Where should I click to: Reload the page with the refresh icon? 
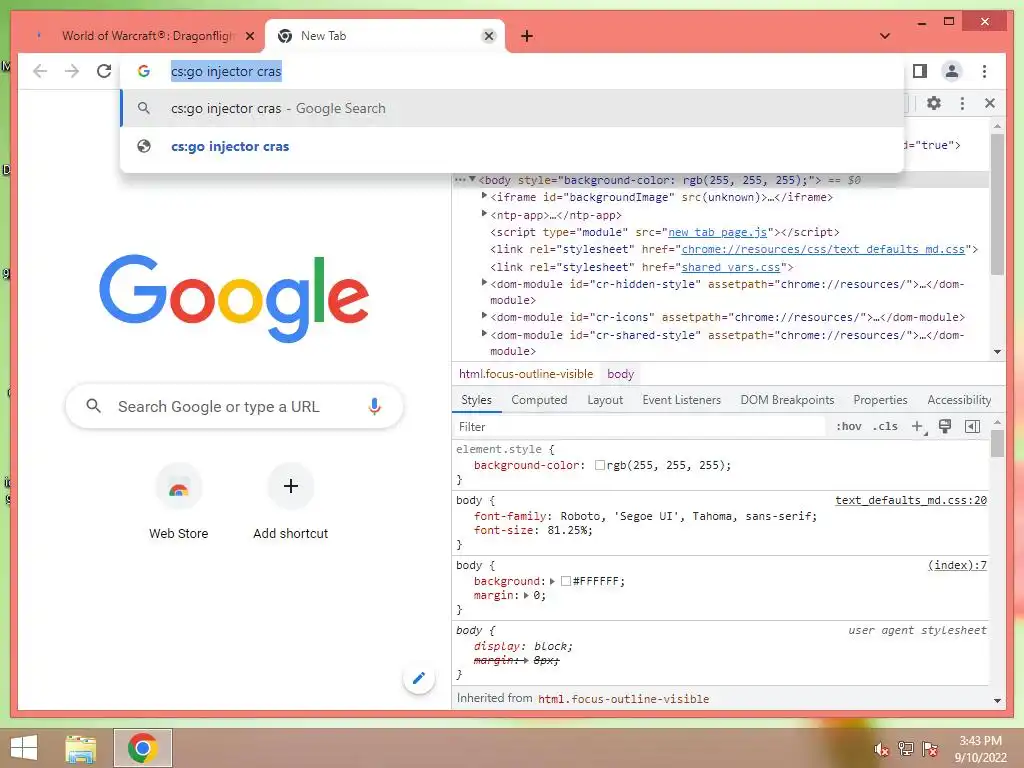tap(104, 71)
